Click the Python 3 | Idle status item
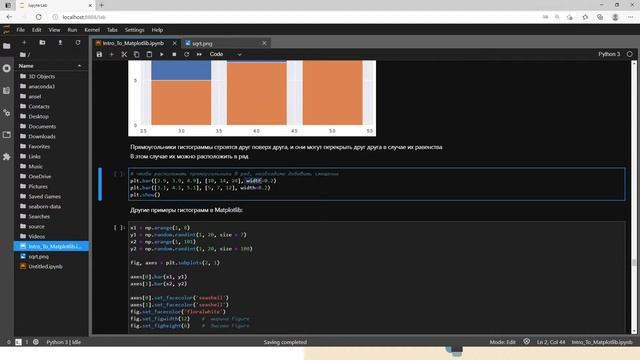Image resolution: width=640 pixels, height=360 pixels. click(63, 342)
